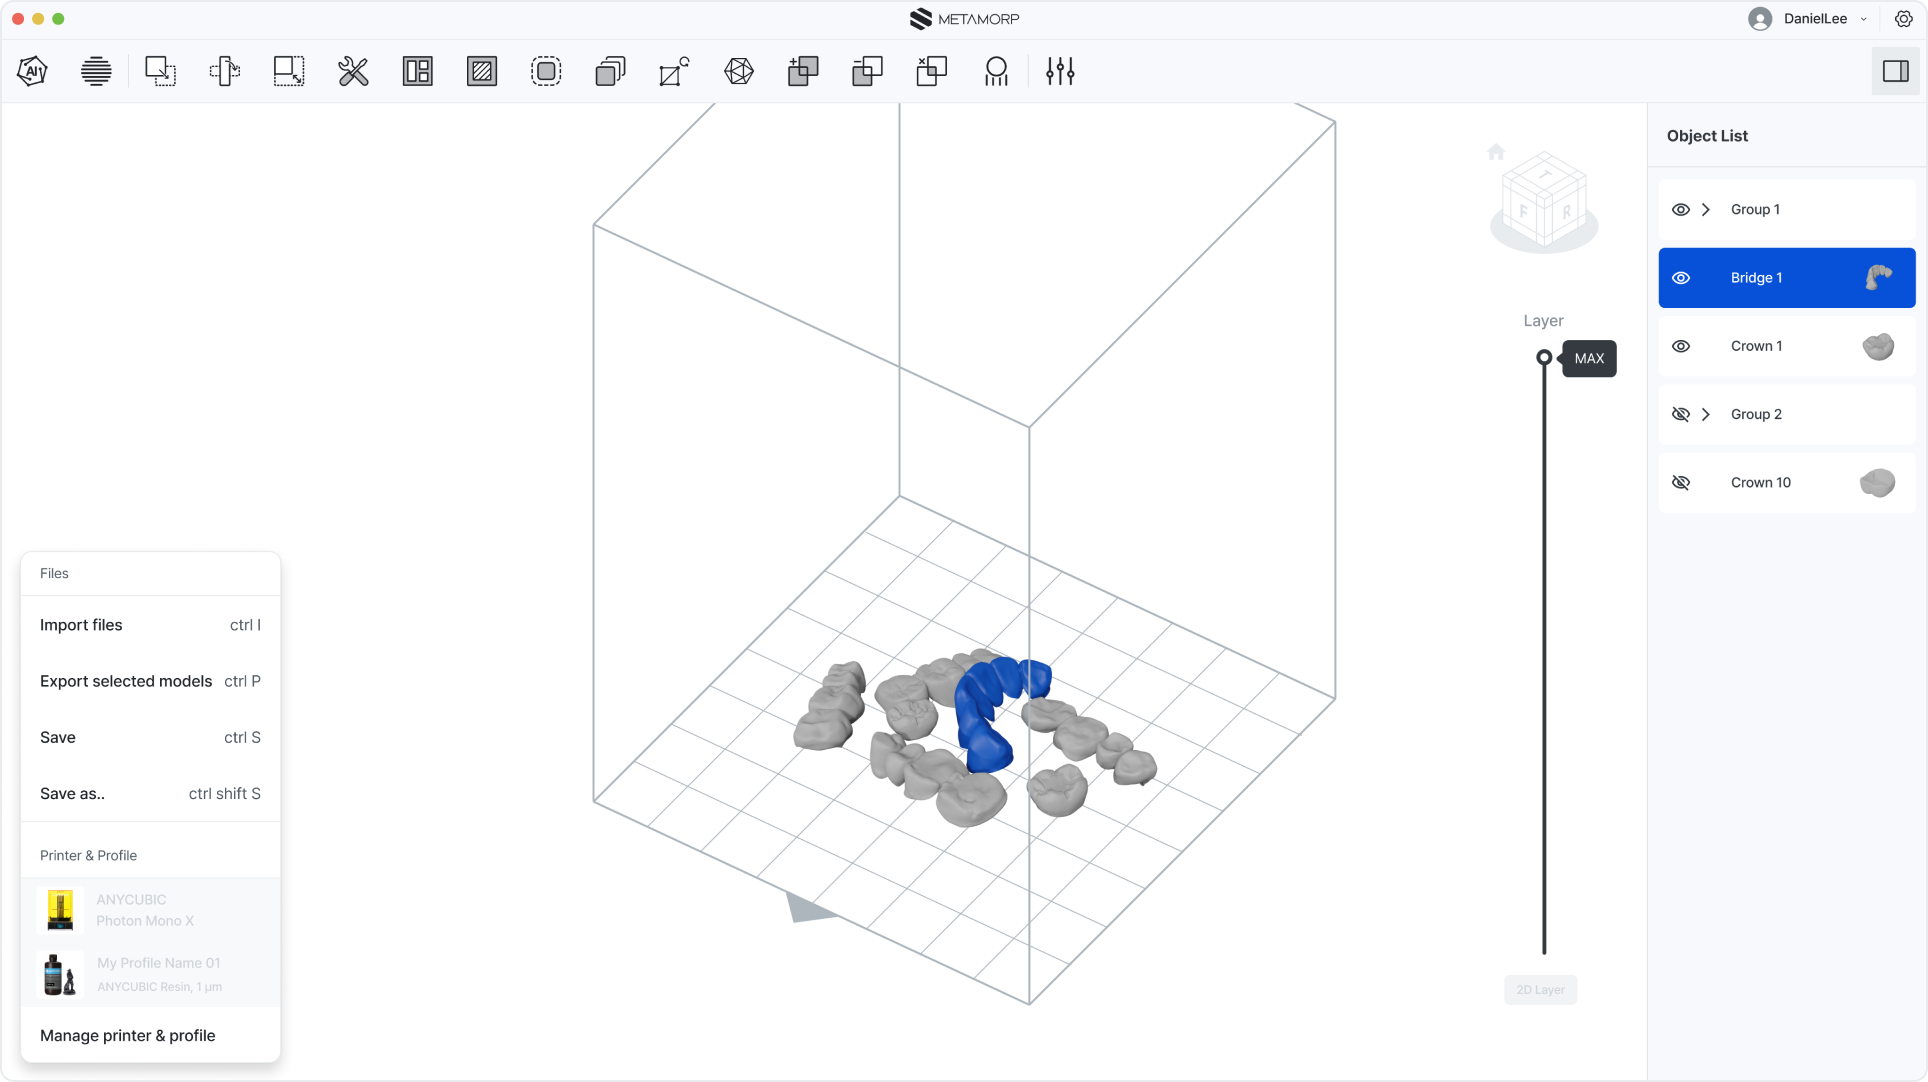
Task: Select the AI tool in the toolbar
Action: coord(31,70)
